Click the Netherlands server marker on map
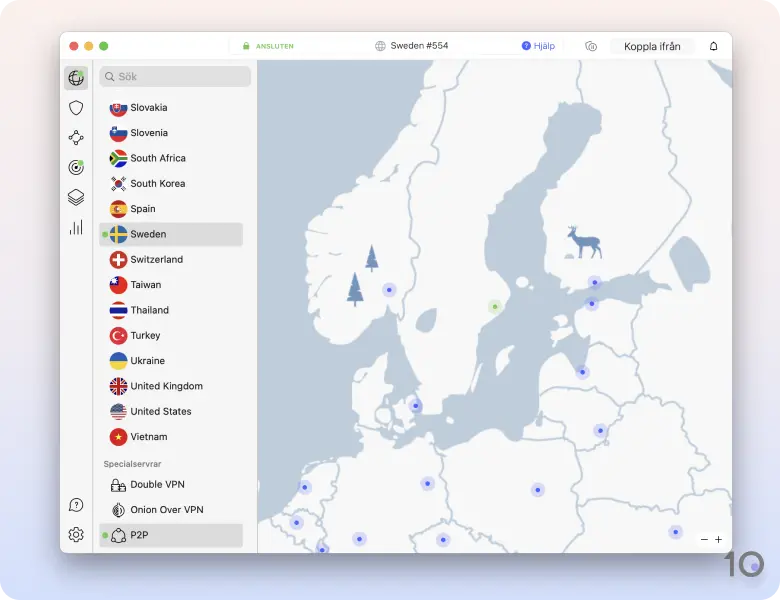Viewport: 780px width, 600px height. coord(304,487)
